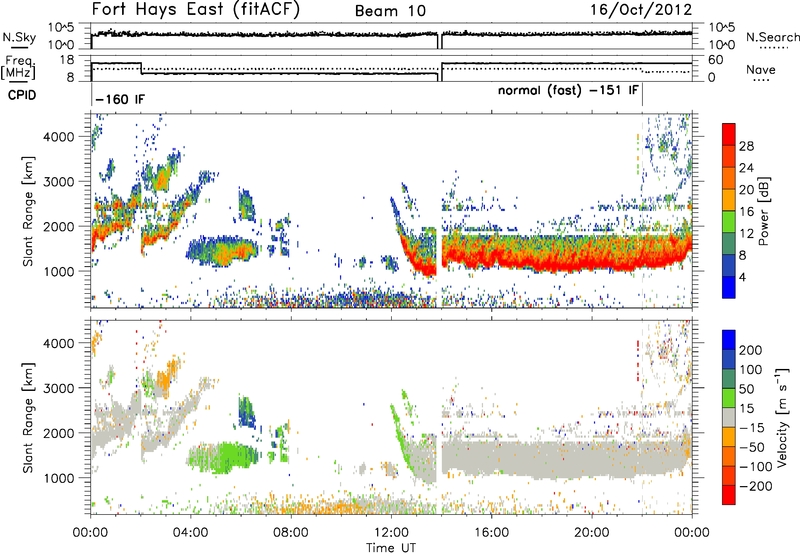800x554 pixels.
Task: Click the title 'Fort Hays East (fitACF)'
Action: [x=196, y=10]
